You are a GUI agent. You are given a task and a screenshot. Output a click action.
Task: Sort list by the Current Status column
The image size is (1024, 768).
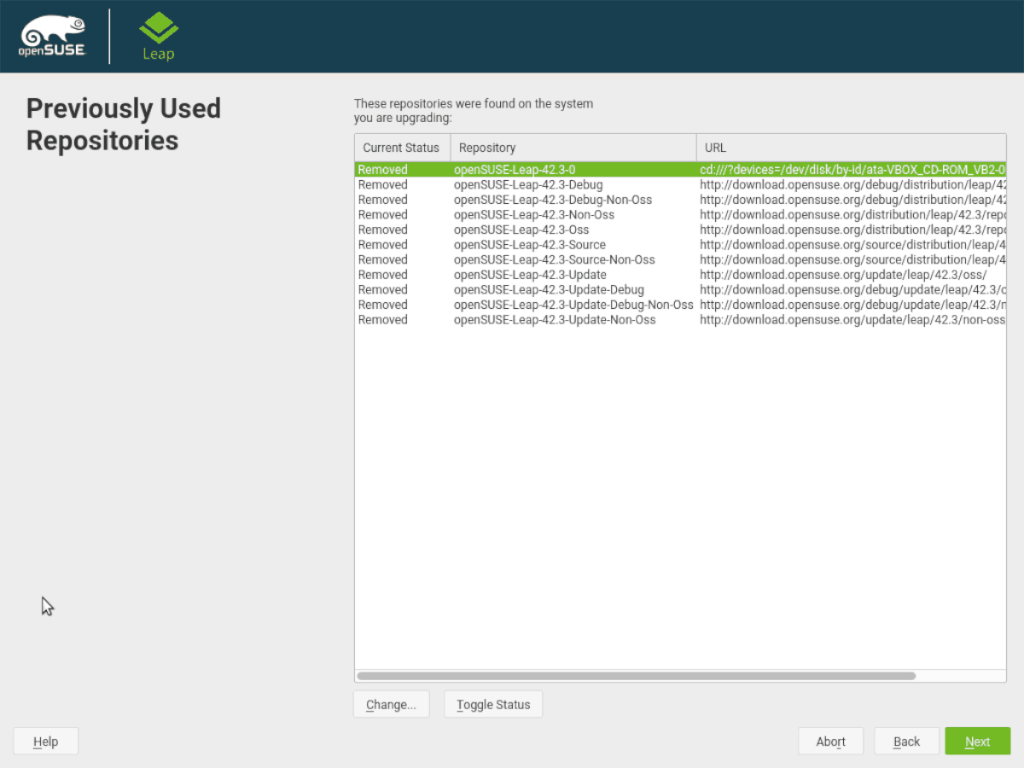(401, 147)
